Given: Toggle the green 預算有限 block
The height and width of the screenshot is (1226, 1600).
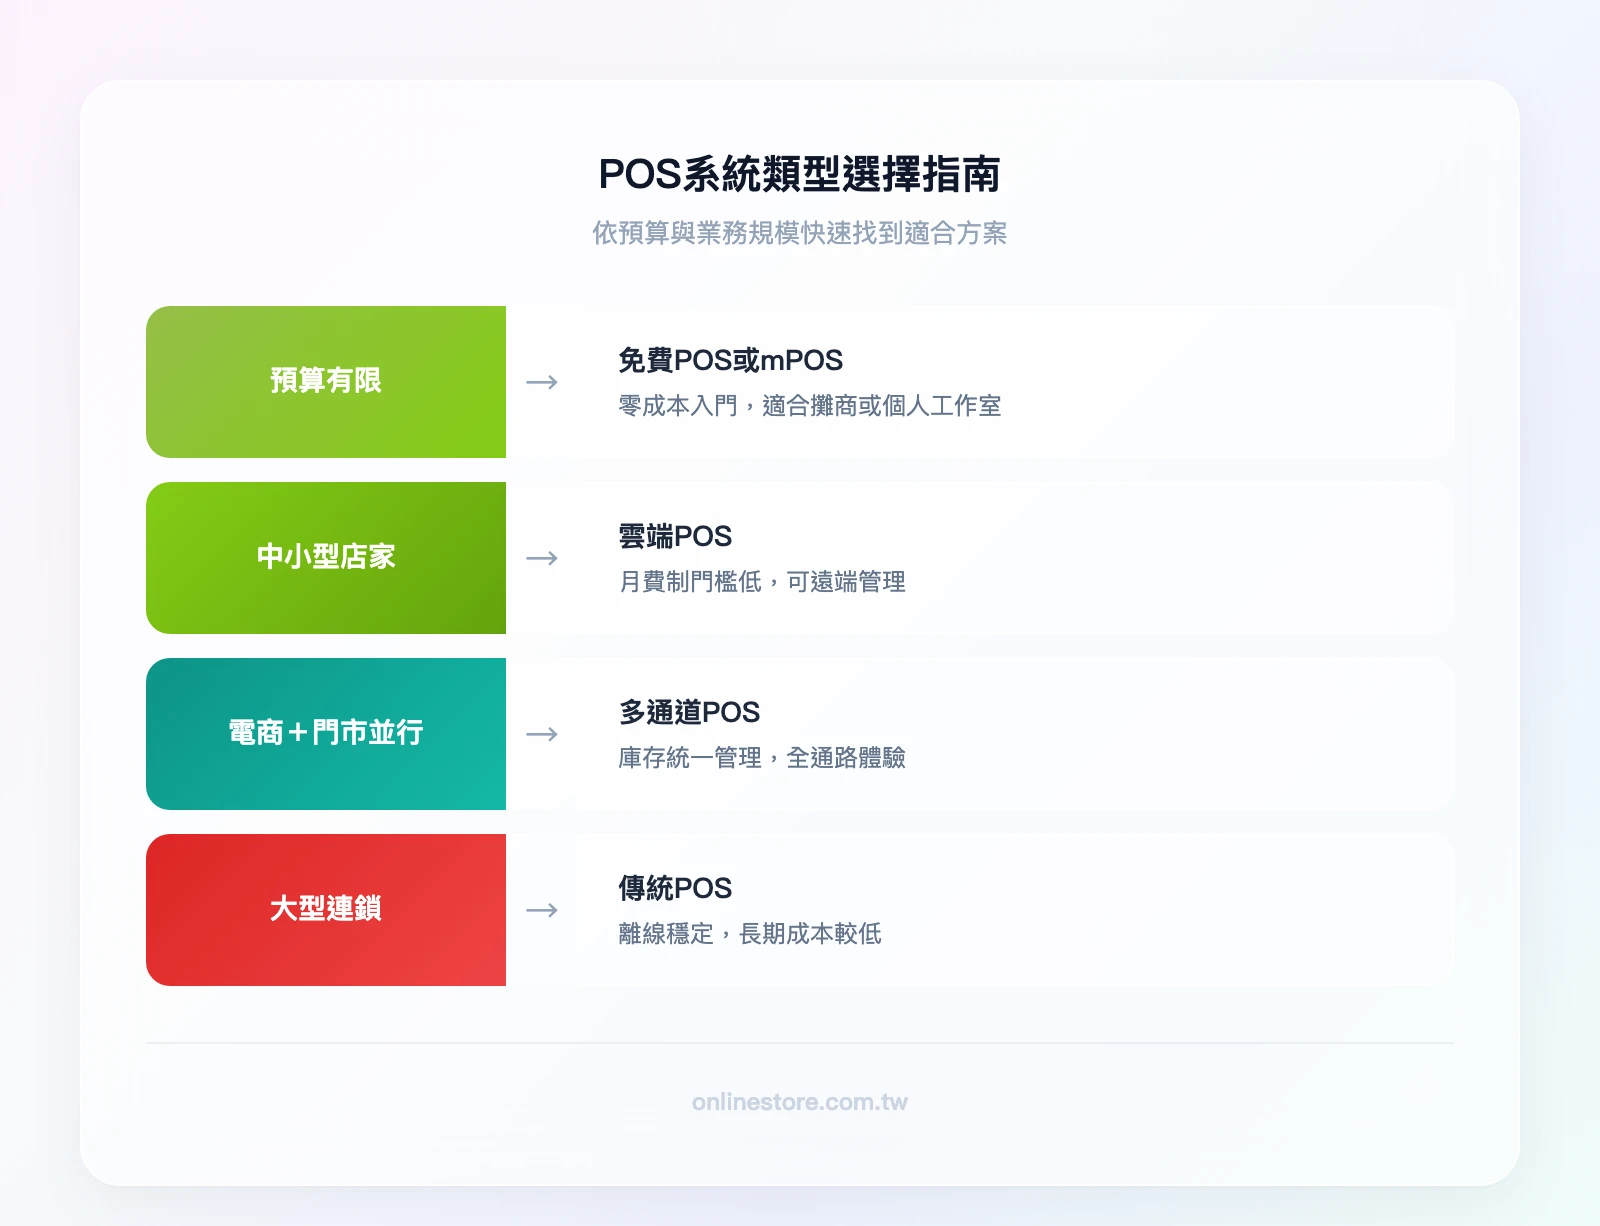Looking at the screenshot, I should coord(327,382).
